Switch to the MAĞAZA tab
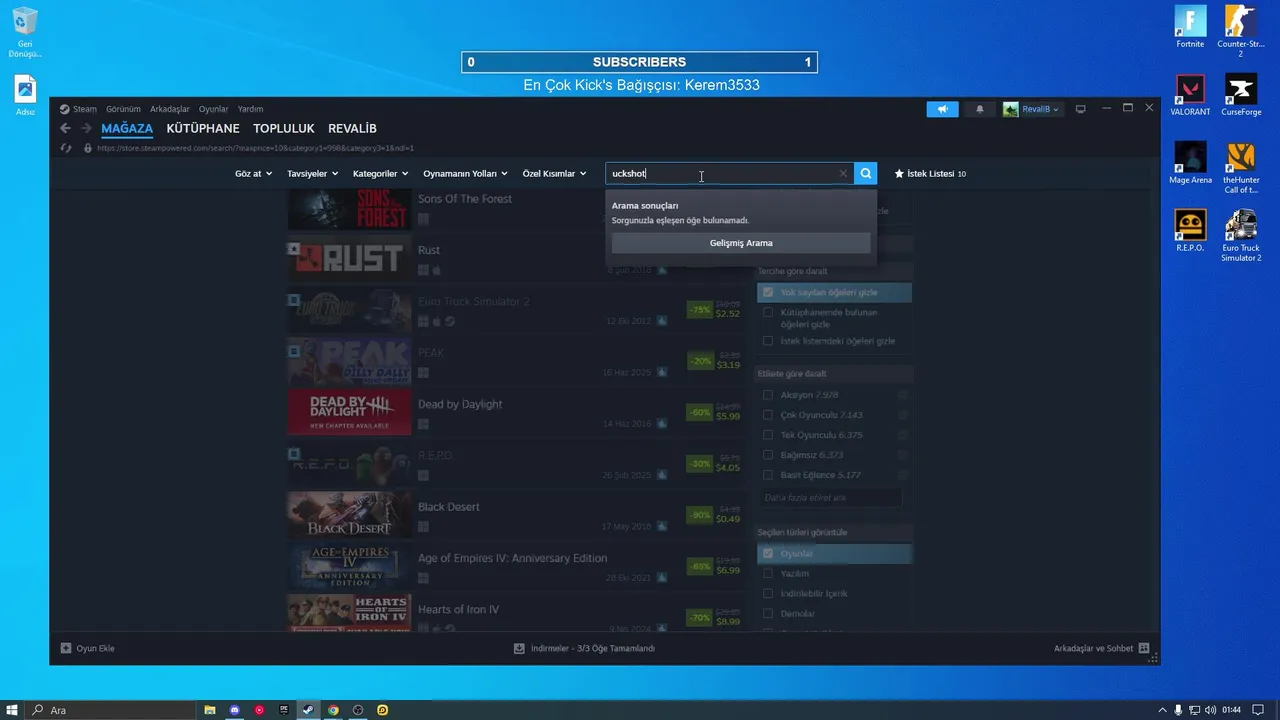Viewport: 1280px width, 720px height. [x=127, y=129]
